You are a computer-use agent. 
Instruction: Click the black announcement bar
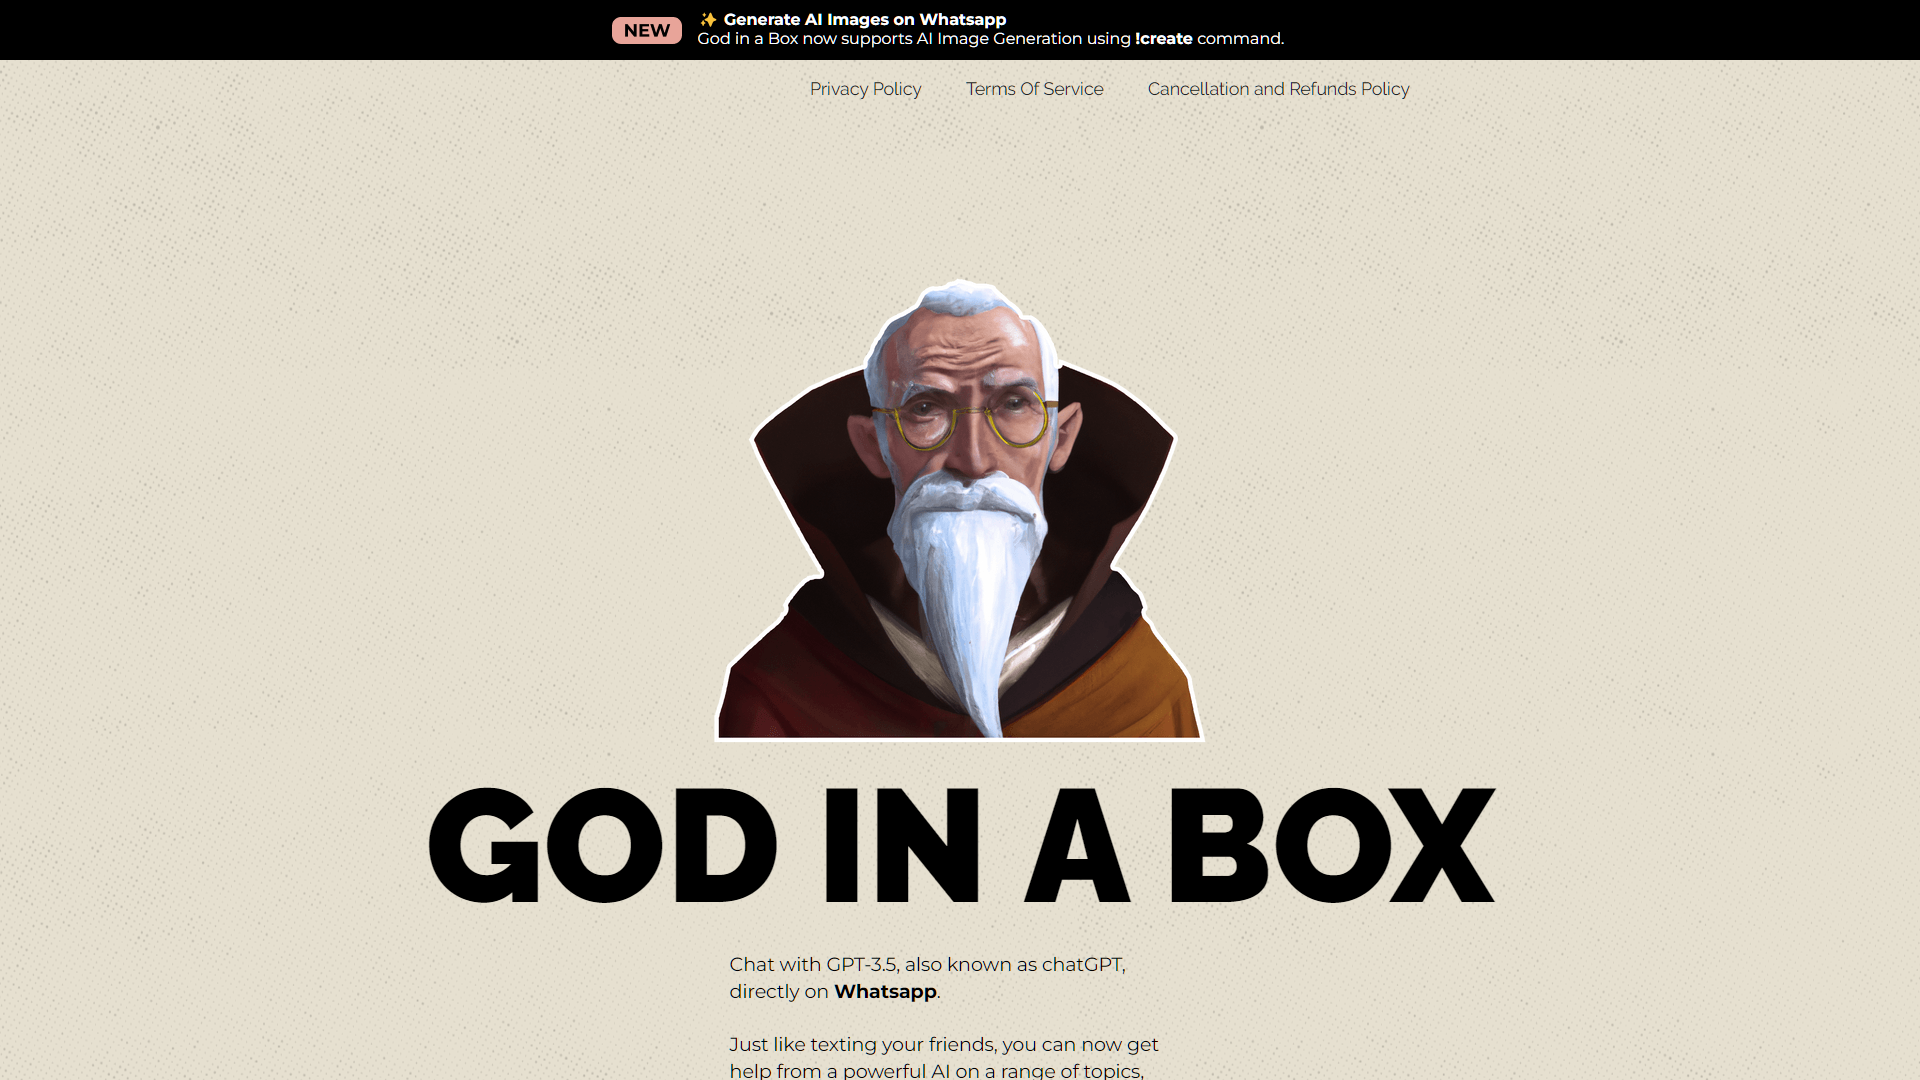pyautogui.click(x=300, y=30)
